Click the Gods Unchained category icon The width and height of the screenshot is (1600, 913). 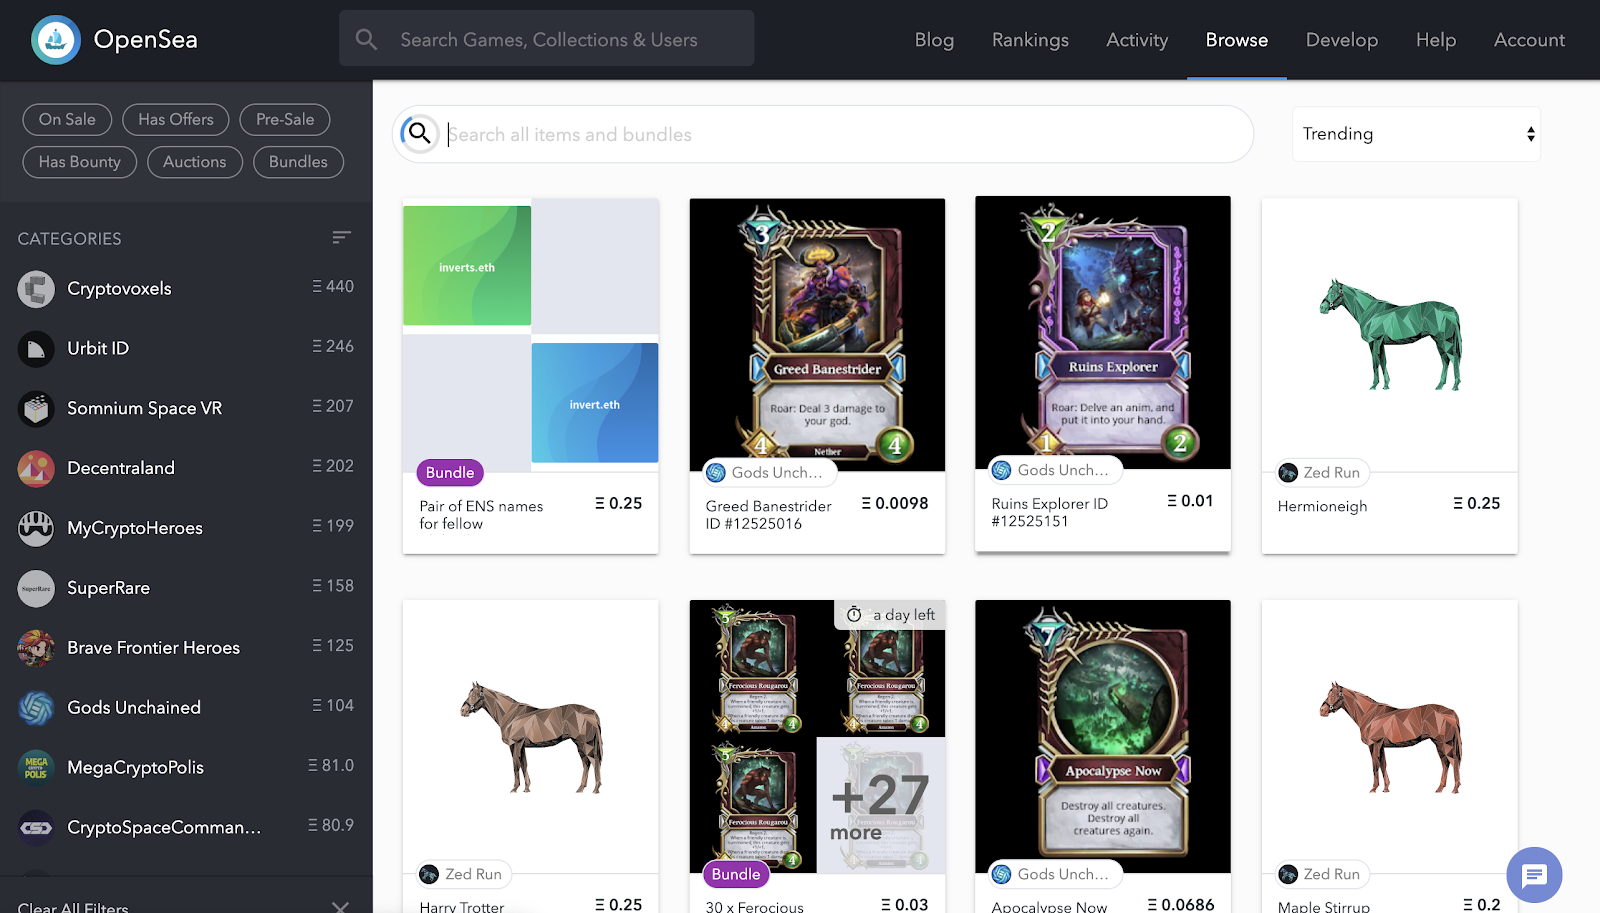pyautogui.click(x=36, y=708)
